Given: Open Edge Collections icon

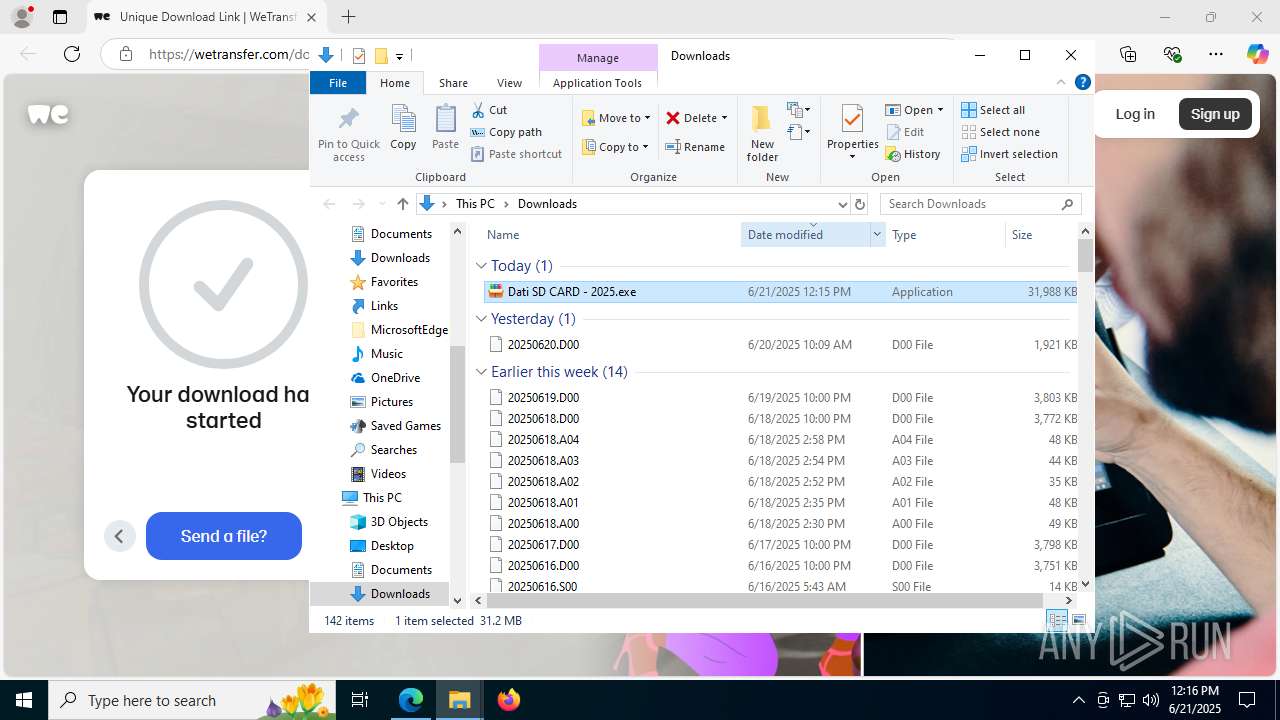Looking at the screenshot, I should coord(1128,54).
